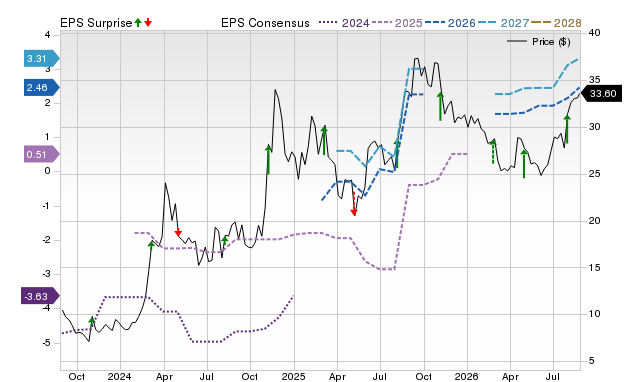
Task: Click the 35 label on the price axis
Action: 595,80
